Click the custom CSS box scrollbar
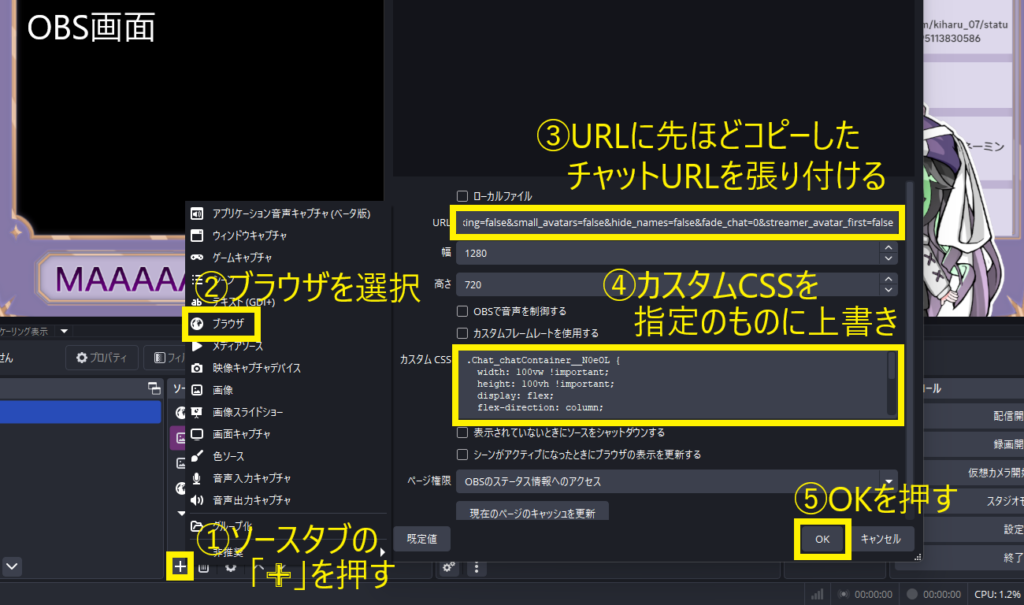Image resolution: width=1024 pixels, height=605 pixels. 892,384
